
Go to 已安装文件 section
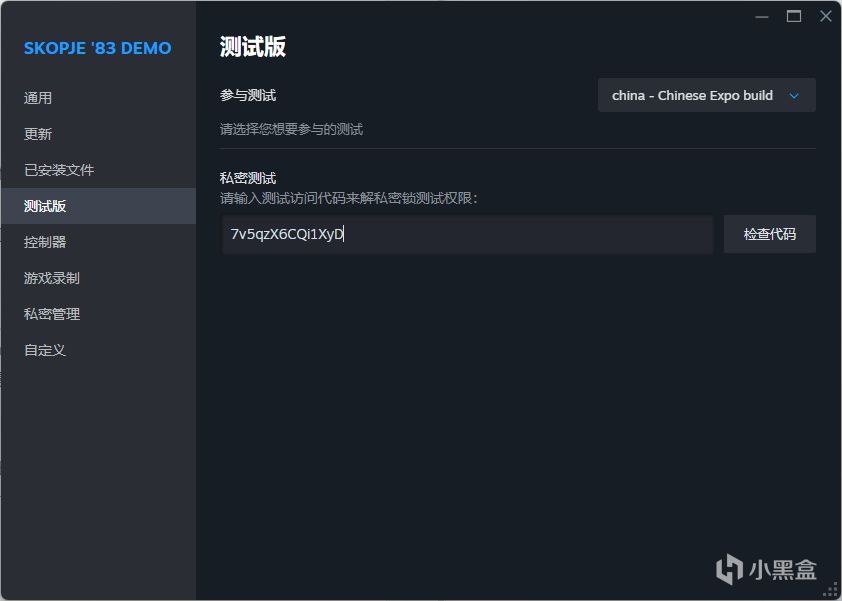pyautogui.click(x=98, y=170)
